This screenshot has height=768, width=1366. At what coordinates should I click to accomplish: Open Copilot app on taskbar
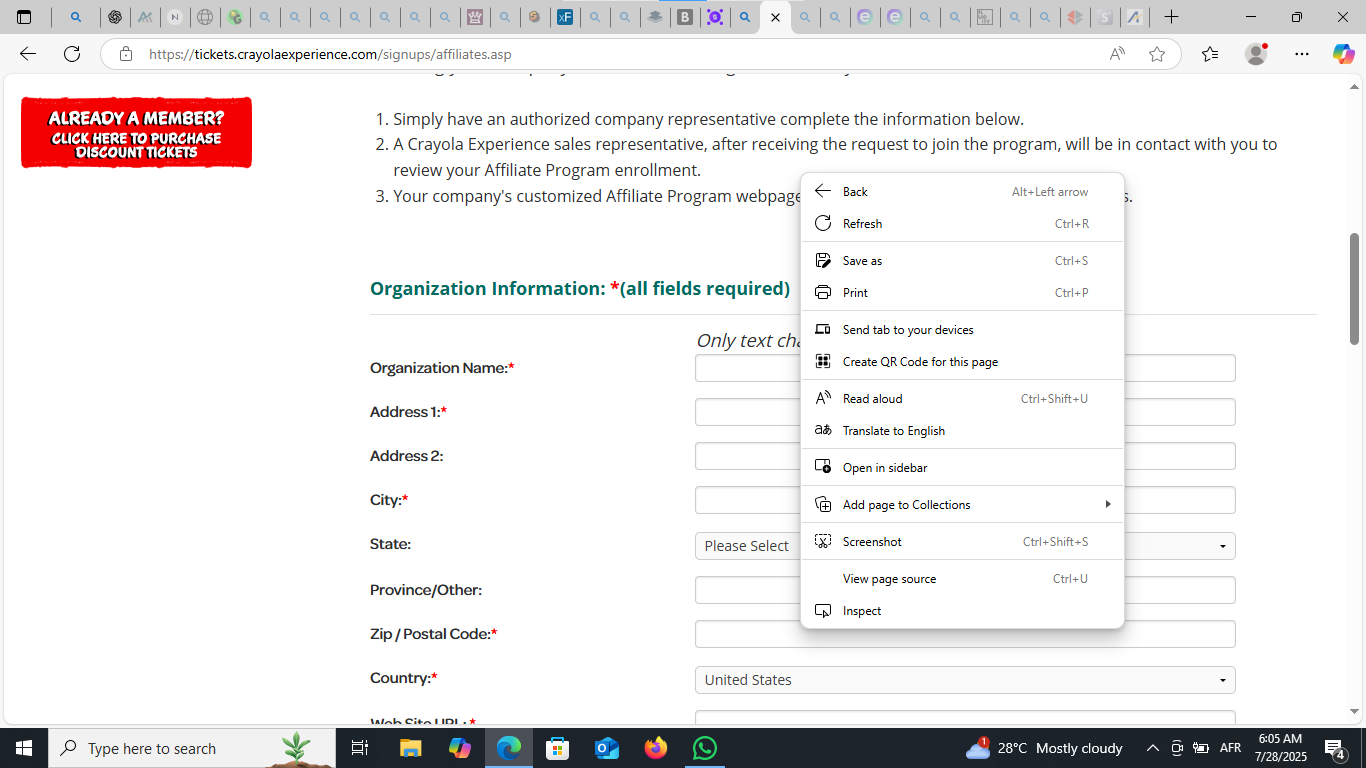point(460,748)
